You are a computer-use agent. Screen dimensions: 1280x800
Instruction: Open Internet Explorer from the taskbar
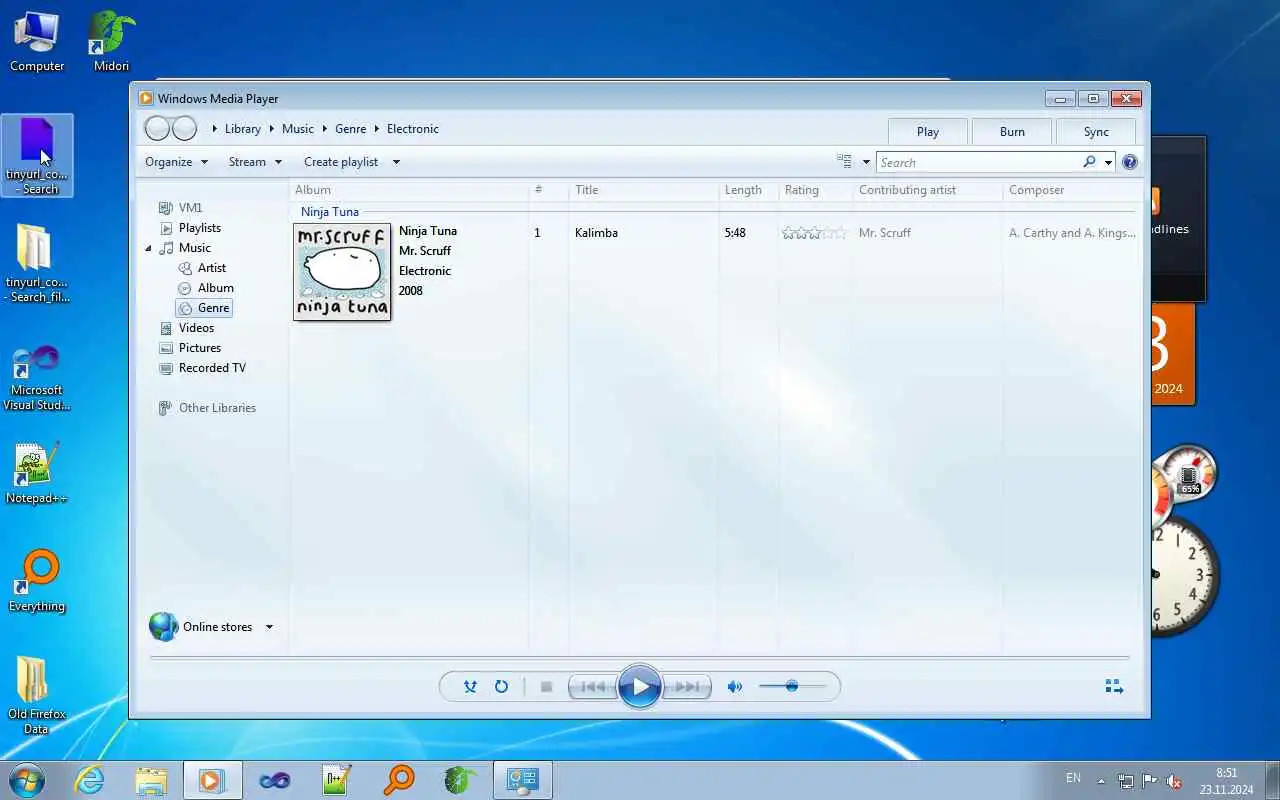[90, 780]
